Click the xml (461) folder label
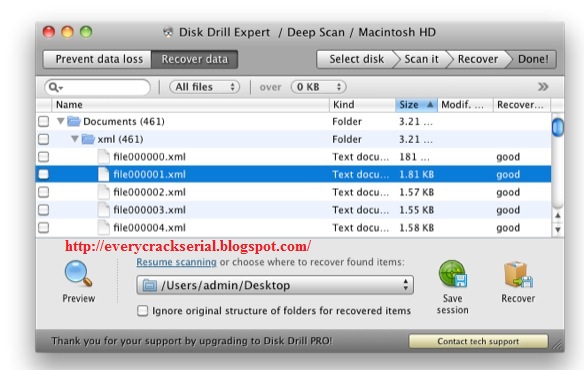This screenshot has height=370, width=584. (x=120, y=139)
